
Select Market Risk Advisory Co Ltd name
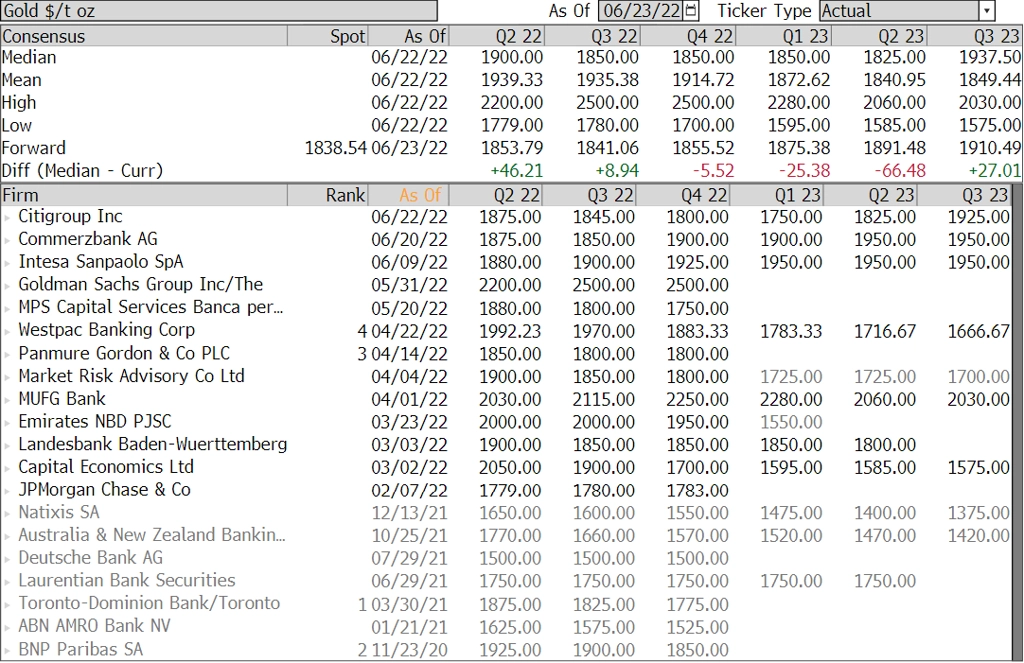click(131, 376)
